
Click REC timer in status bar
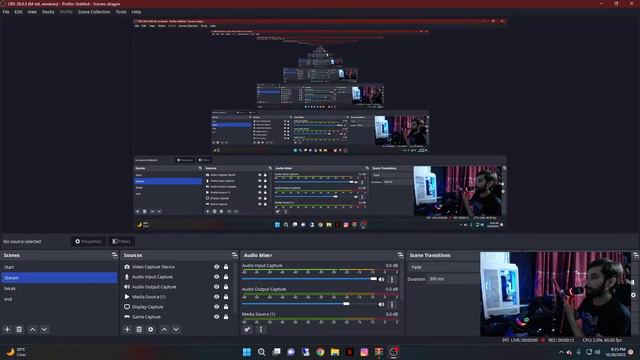pyautogui.click(x=560, y=340)
